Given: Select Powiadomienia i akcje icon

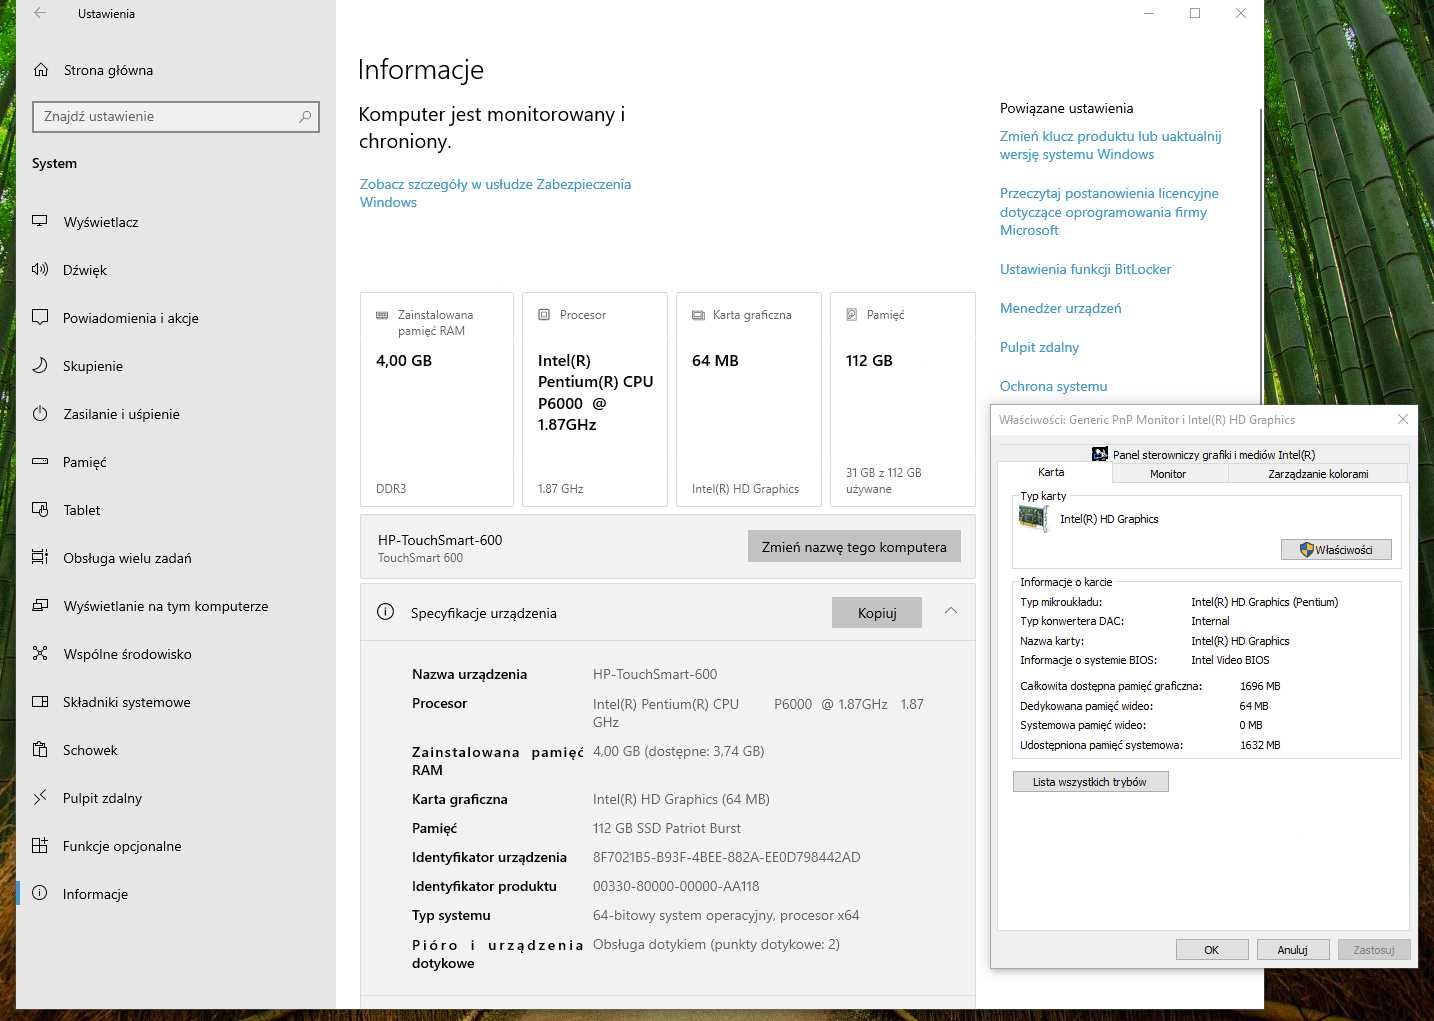Looking at the screenshot, I should point(40,317).
